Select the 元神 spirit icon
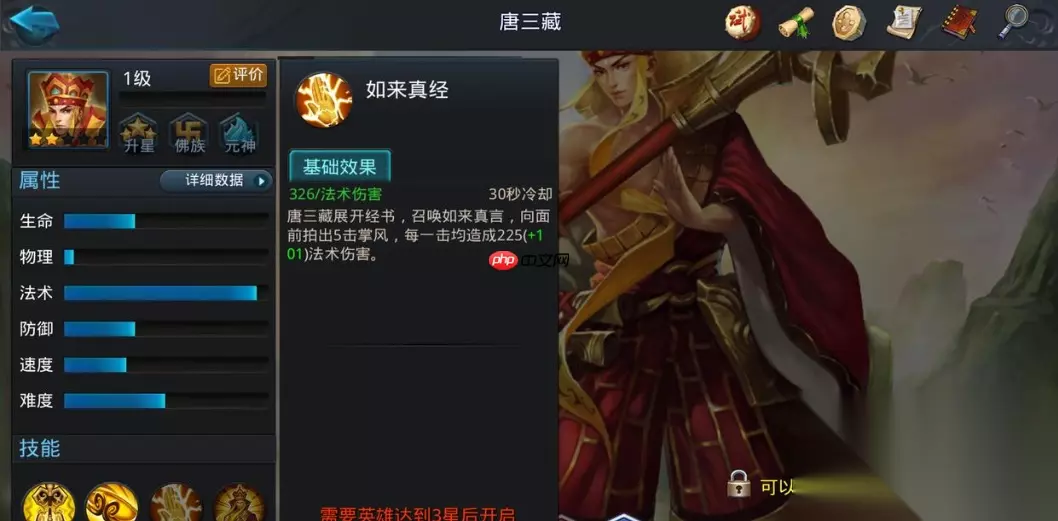Viewport: 1058px width, 521px height. [240, 132]
